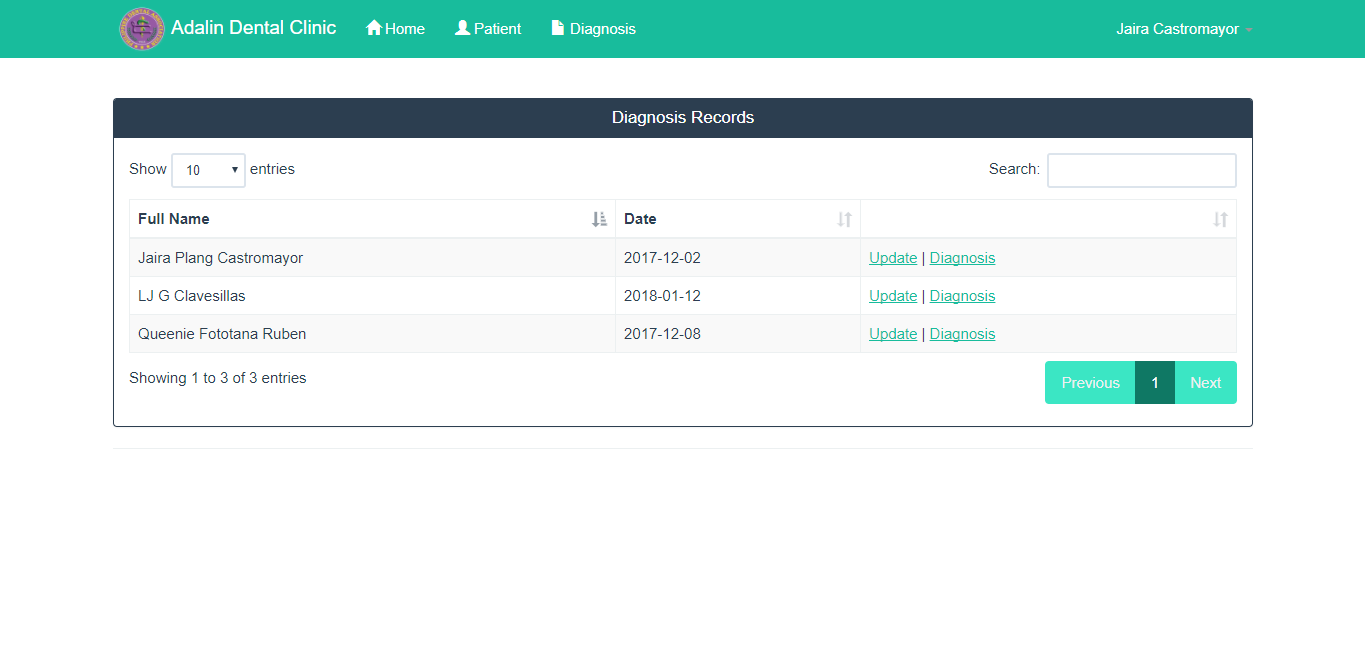1365x657 pixels.
Task: Open Update for Jaira Plang Castromayor
Action: point(892,257)
